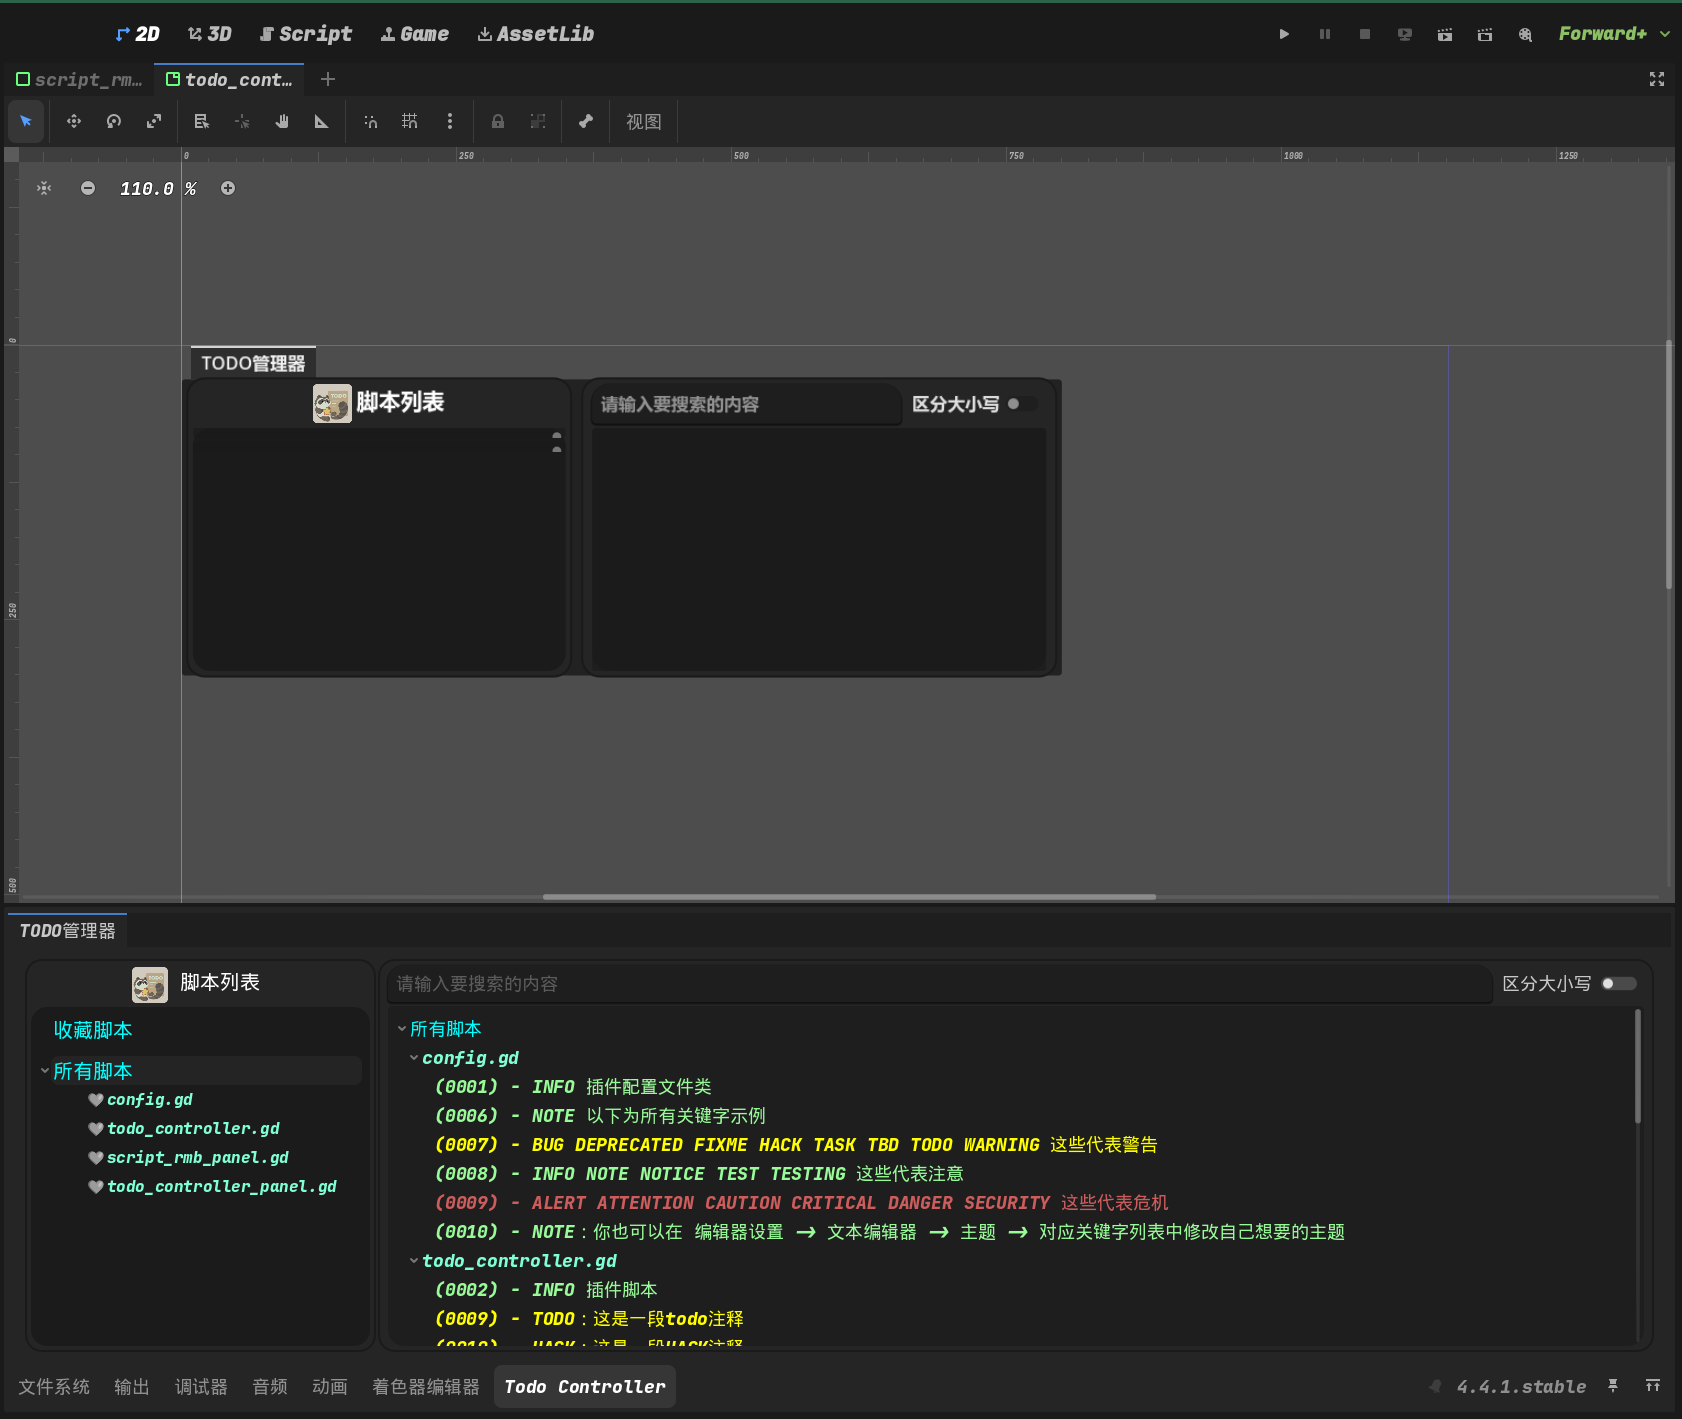Favorite config.gd with its heart icon
Viewport: 1682px width, 1419px height.
(x=96, y=1100)
